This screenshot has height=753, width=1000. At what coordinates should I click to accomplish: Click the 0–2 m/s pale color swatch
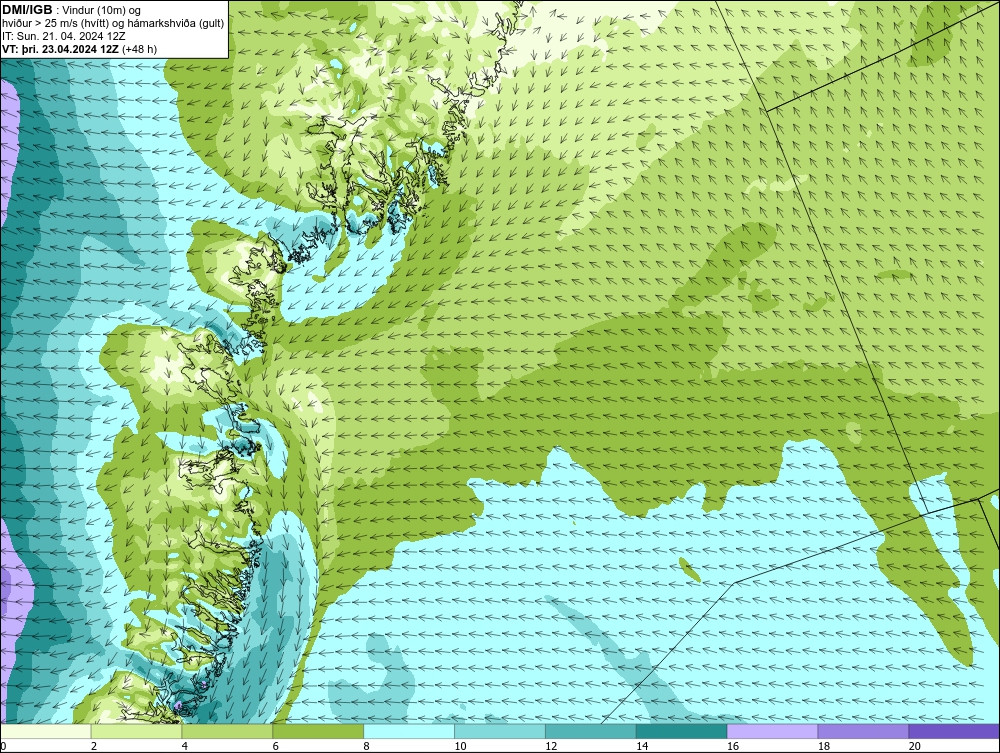pyautogui.click(x=46, y=731)
